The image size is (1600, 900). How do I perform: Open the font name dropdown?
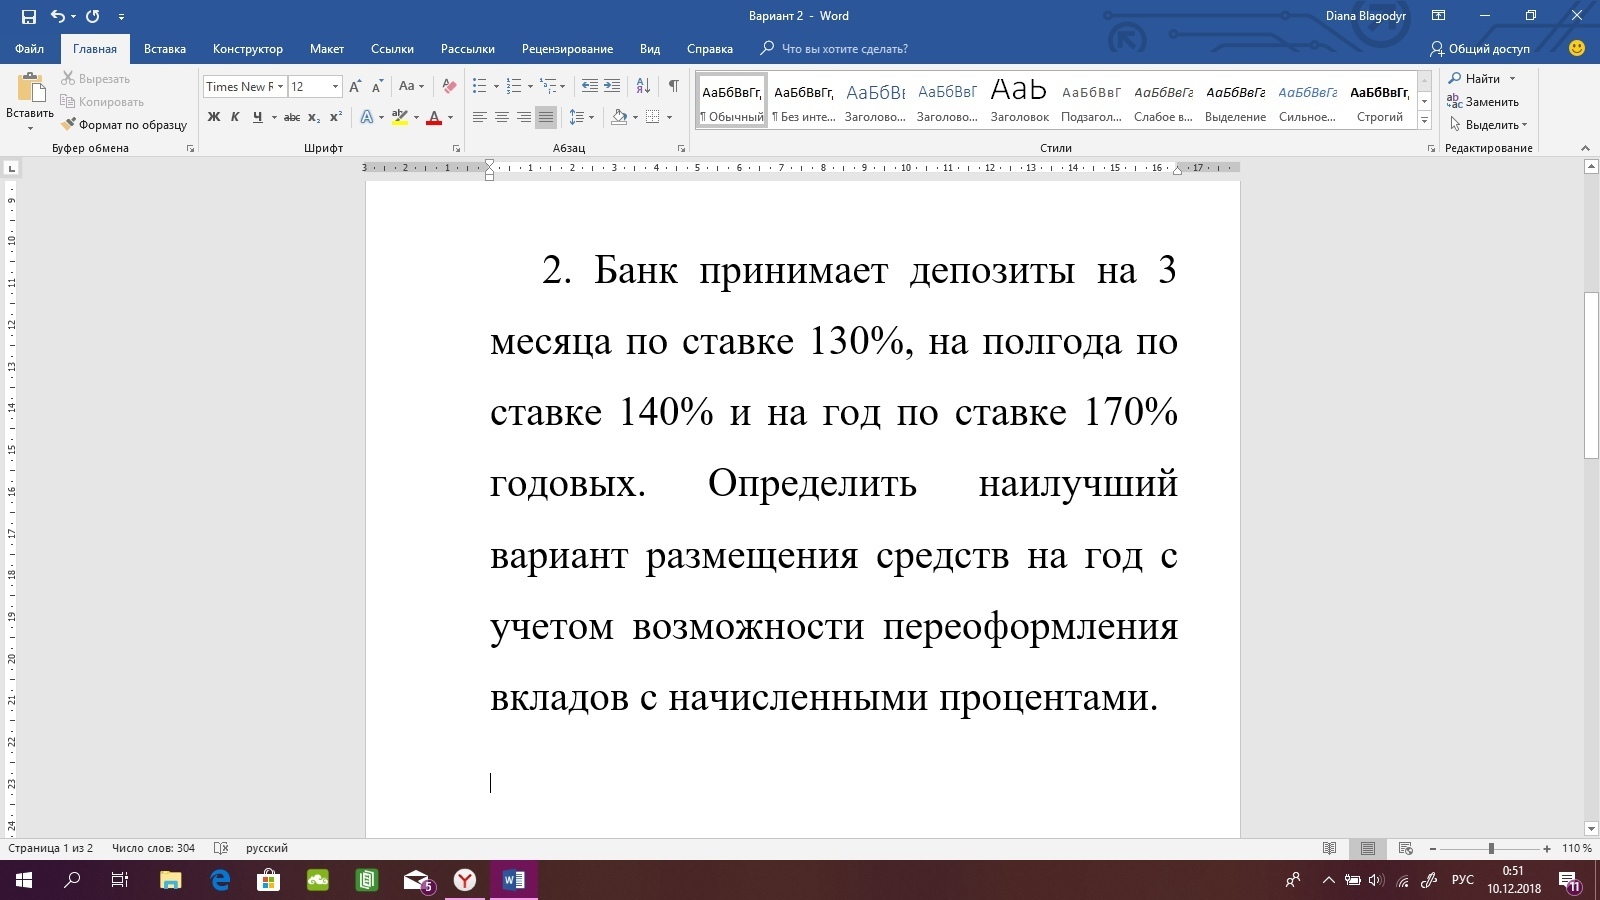280,87
